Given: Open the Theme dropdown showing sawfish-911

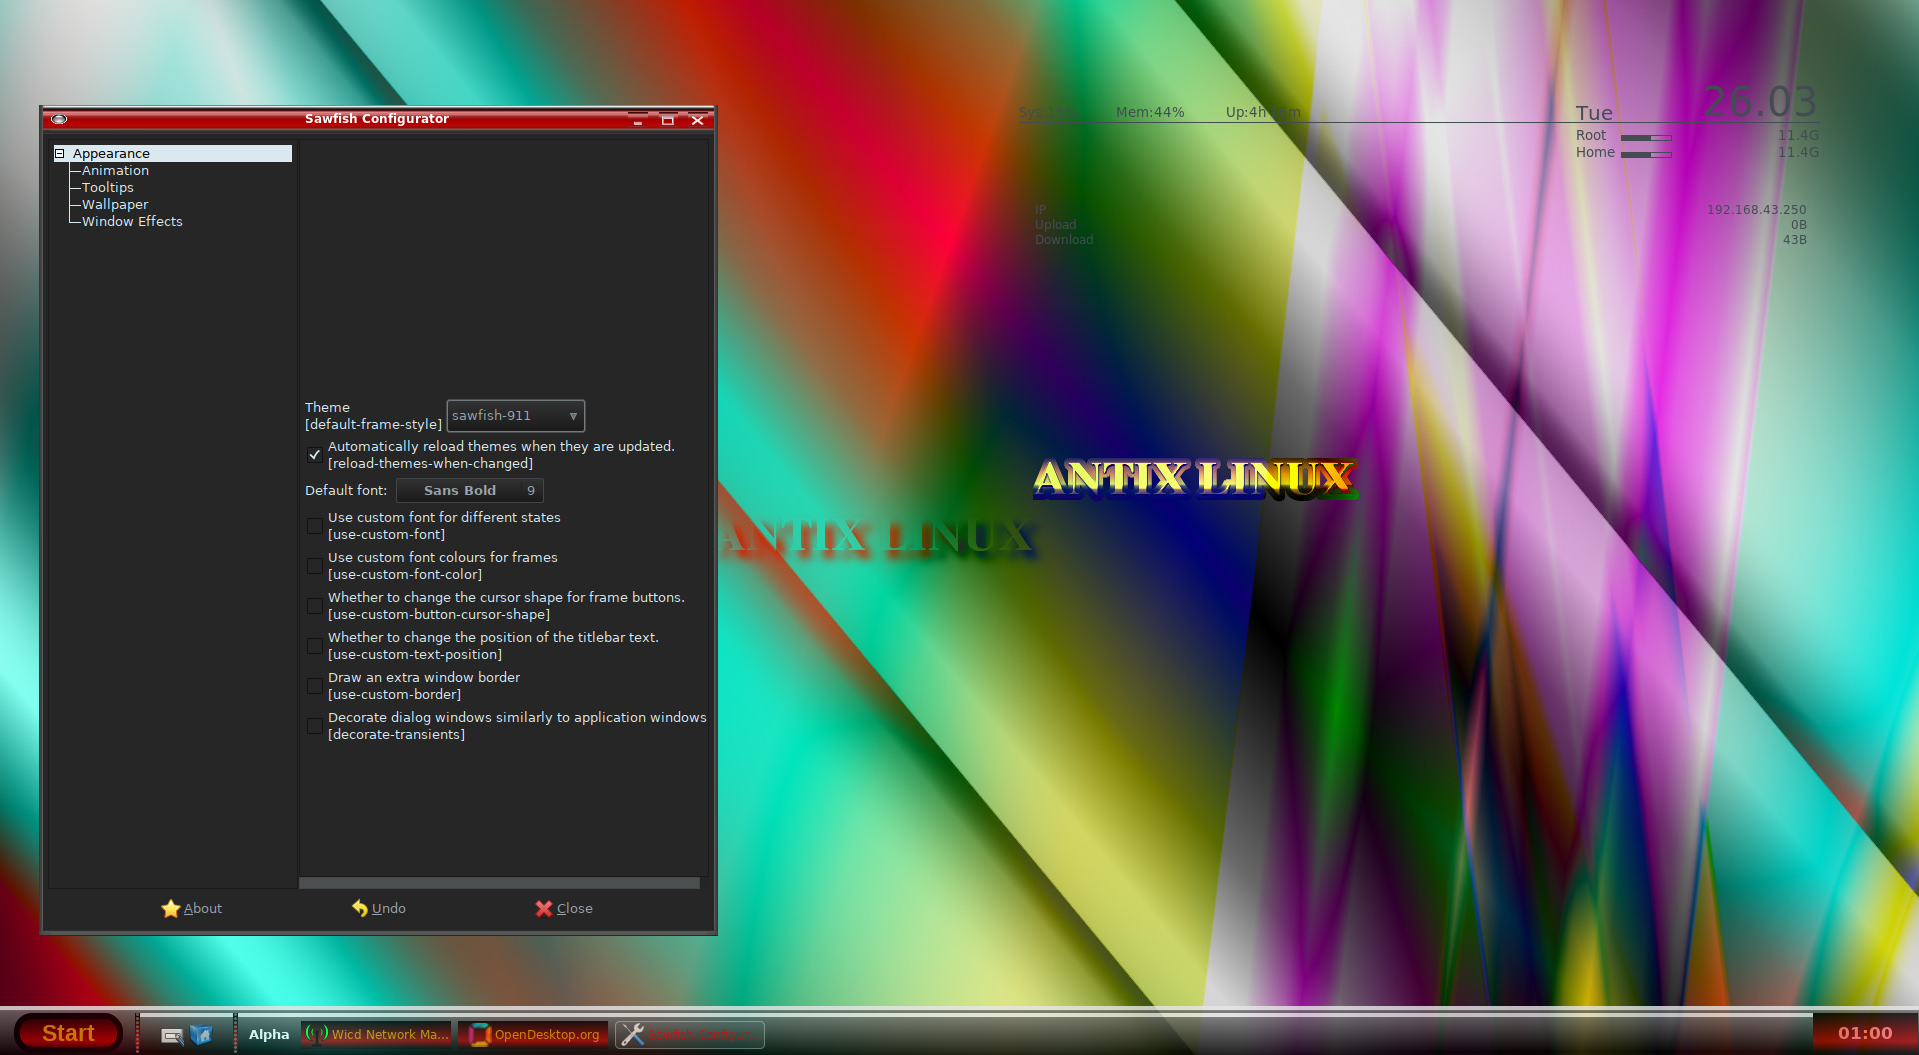Looking at the screenshot, I should coord(515,415).
